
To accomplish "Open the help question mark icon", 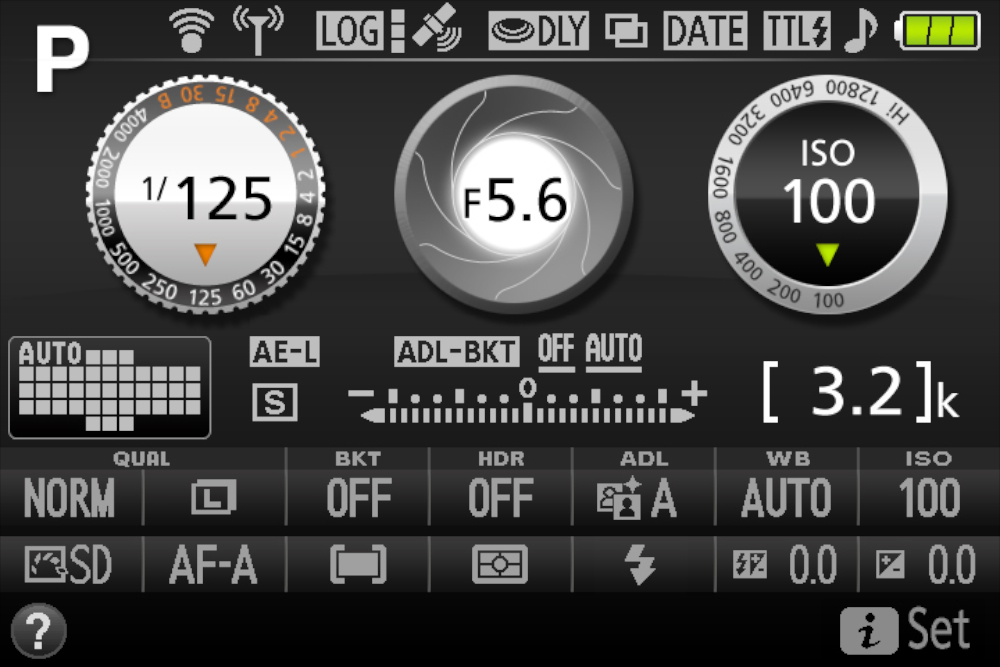I will [x=38, y=631].
